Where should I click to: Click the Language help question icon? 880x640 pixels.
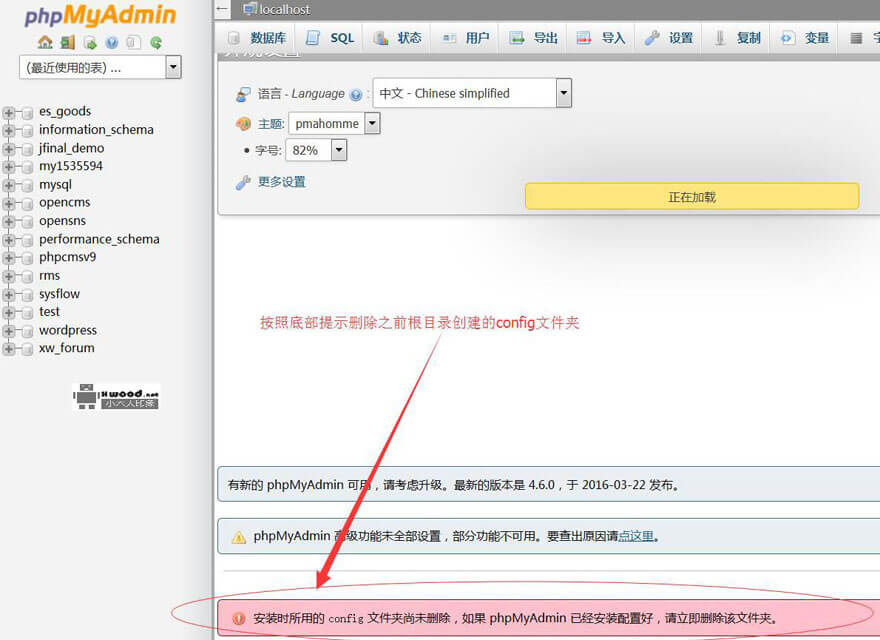click(356, 95)
